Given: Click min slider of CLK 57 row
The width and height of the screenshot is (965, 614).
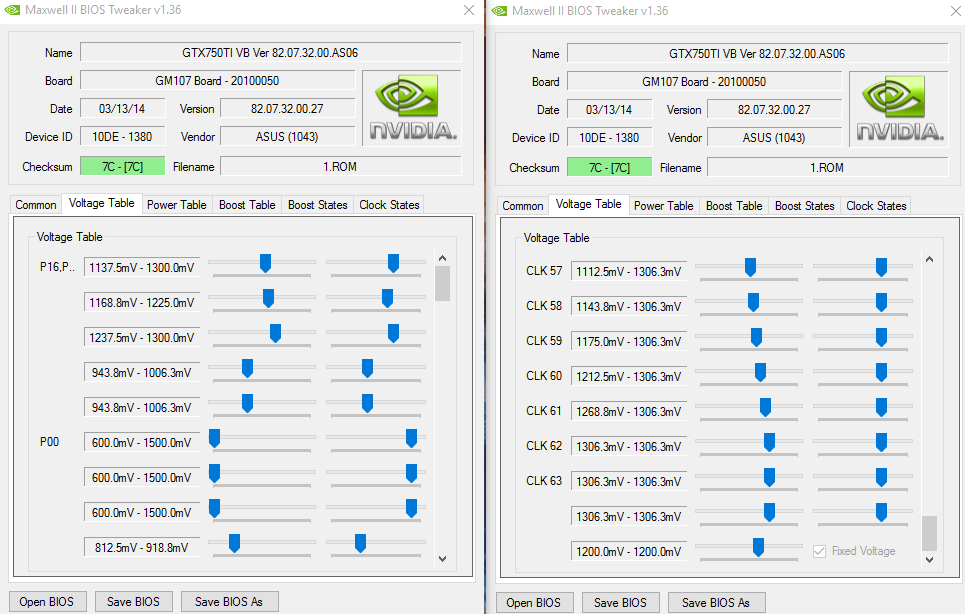Looking at the screenshot, I should pos(750,267).
